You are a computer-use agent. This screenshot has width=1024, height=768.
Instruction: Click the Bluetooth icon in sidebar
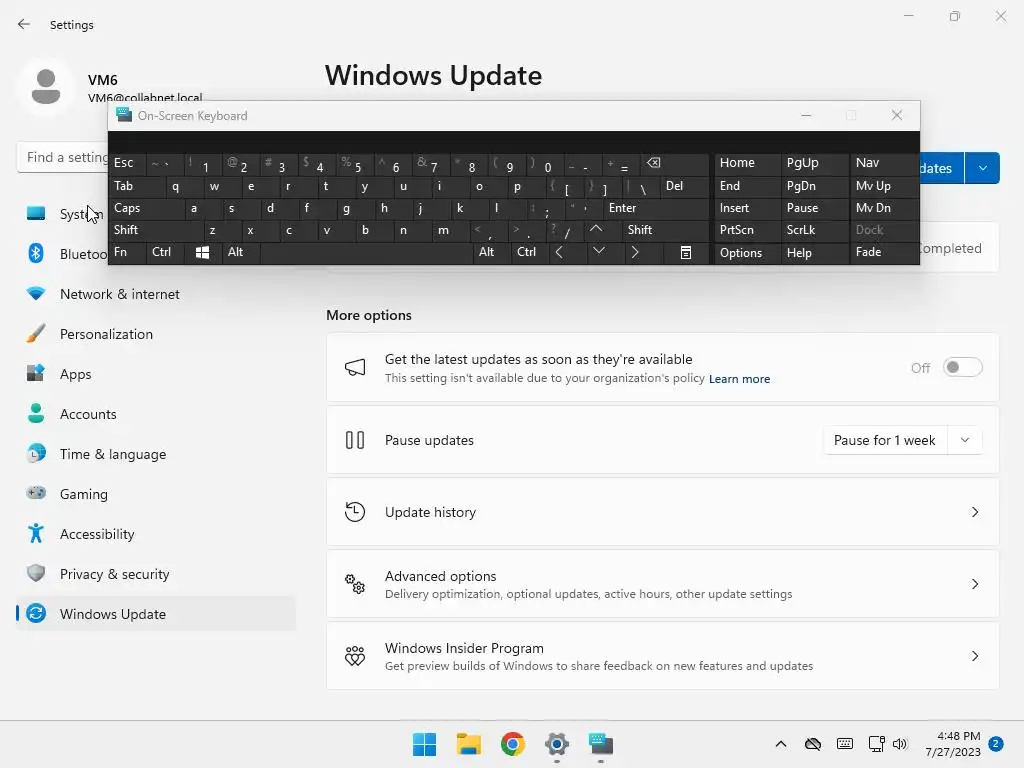(x=36, y=253)
